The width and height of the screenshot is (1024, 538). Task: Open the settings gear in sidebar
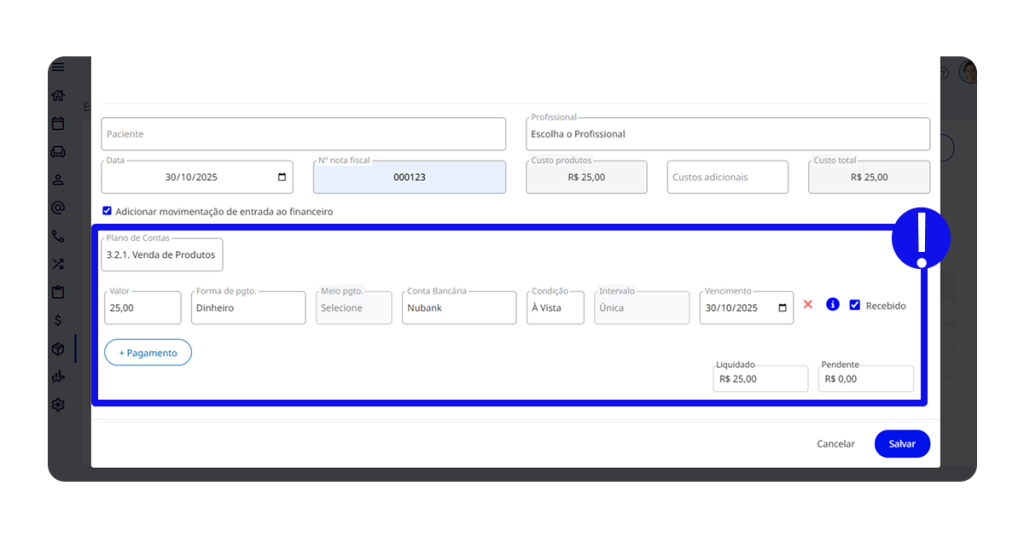point(58,405)
